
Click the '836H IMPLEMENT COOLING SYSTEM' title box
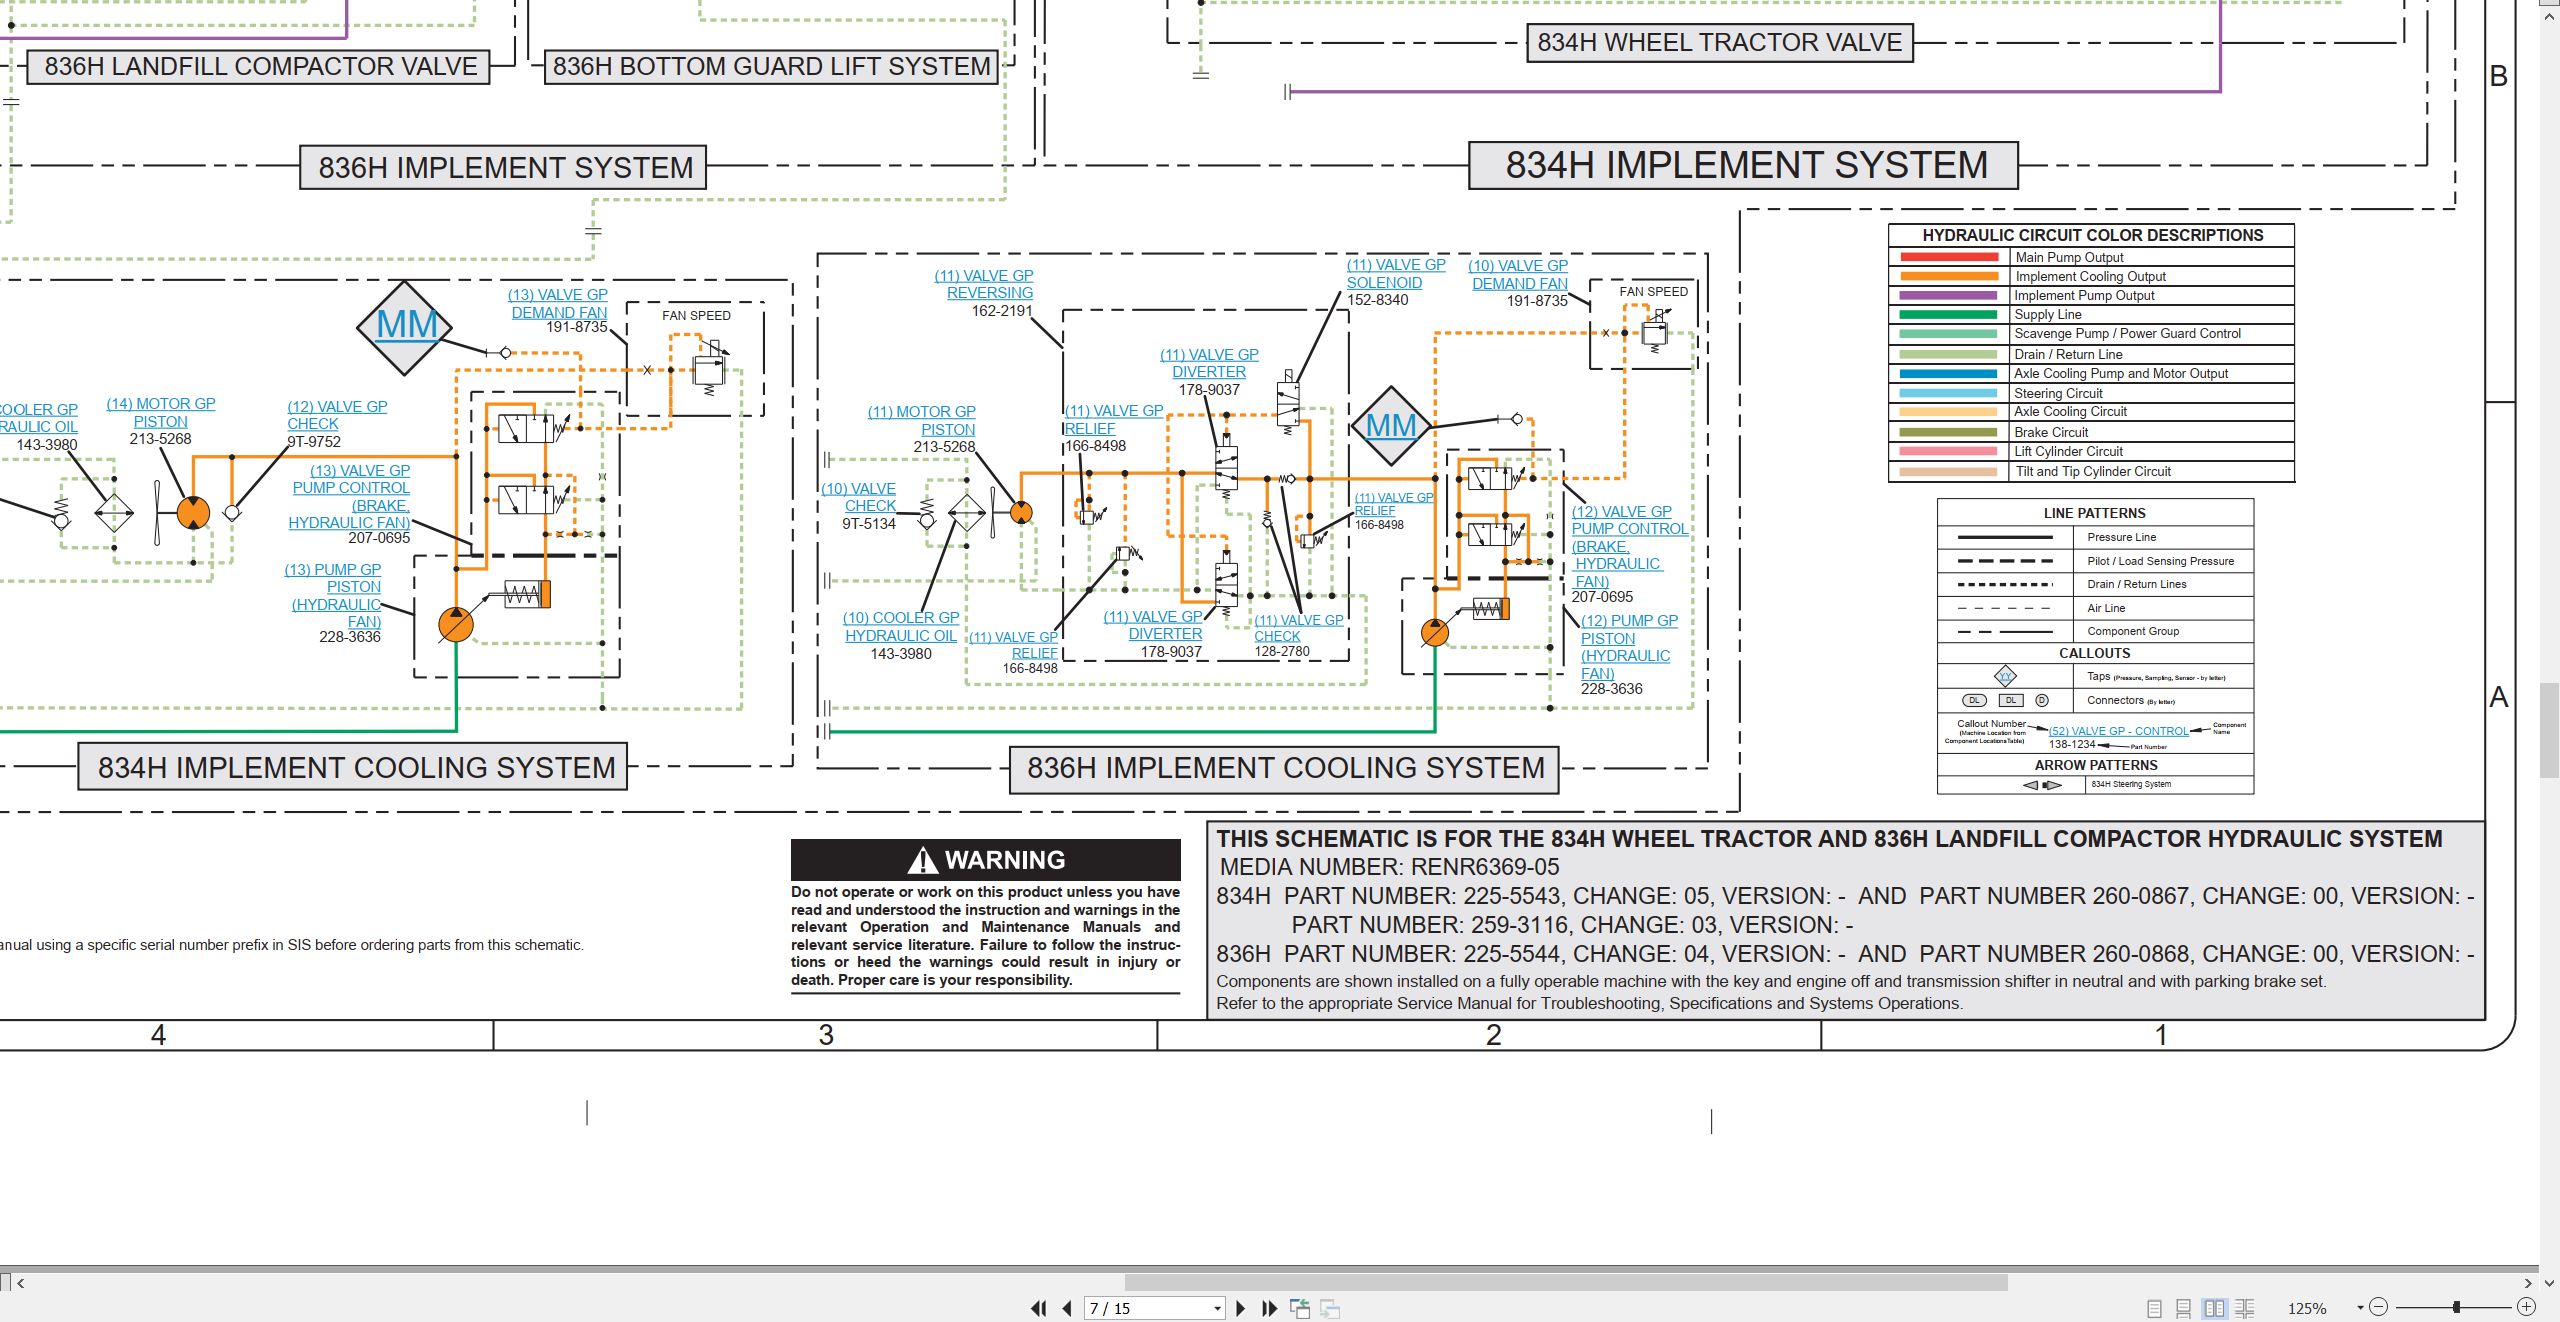point(1285,769)
